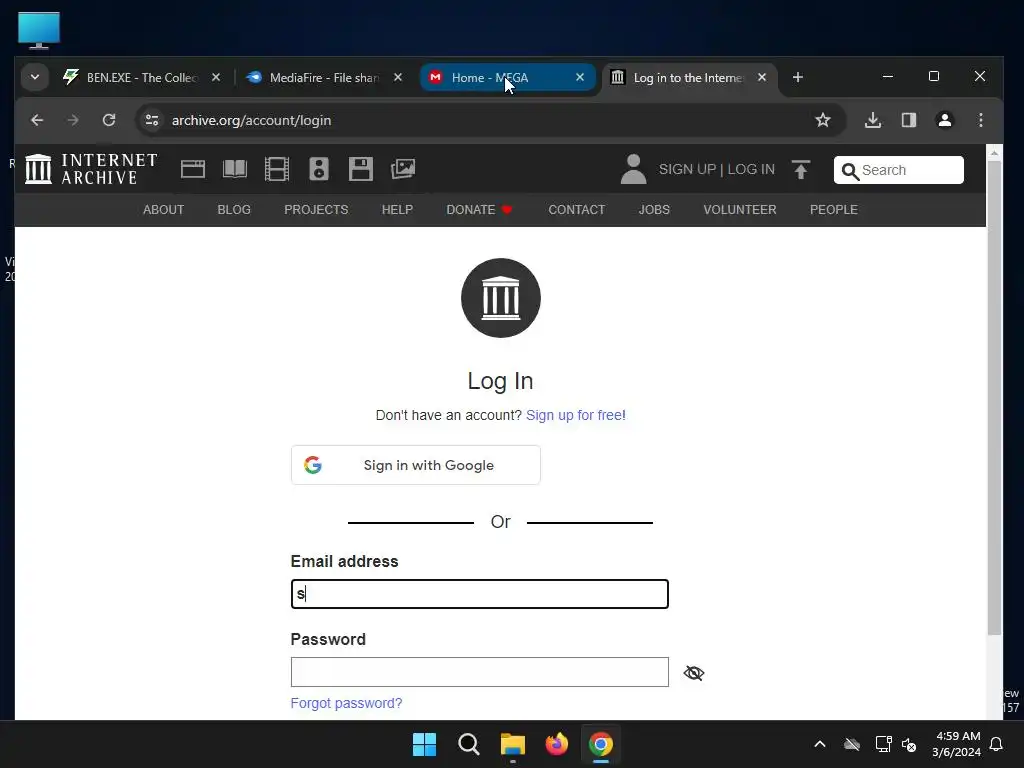Open the Internet Archive web (Wayback) icon

(193, 169)
